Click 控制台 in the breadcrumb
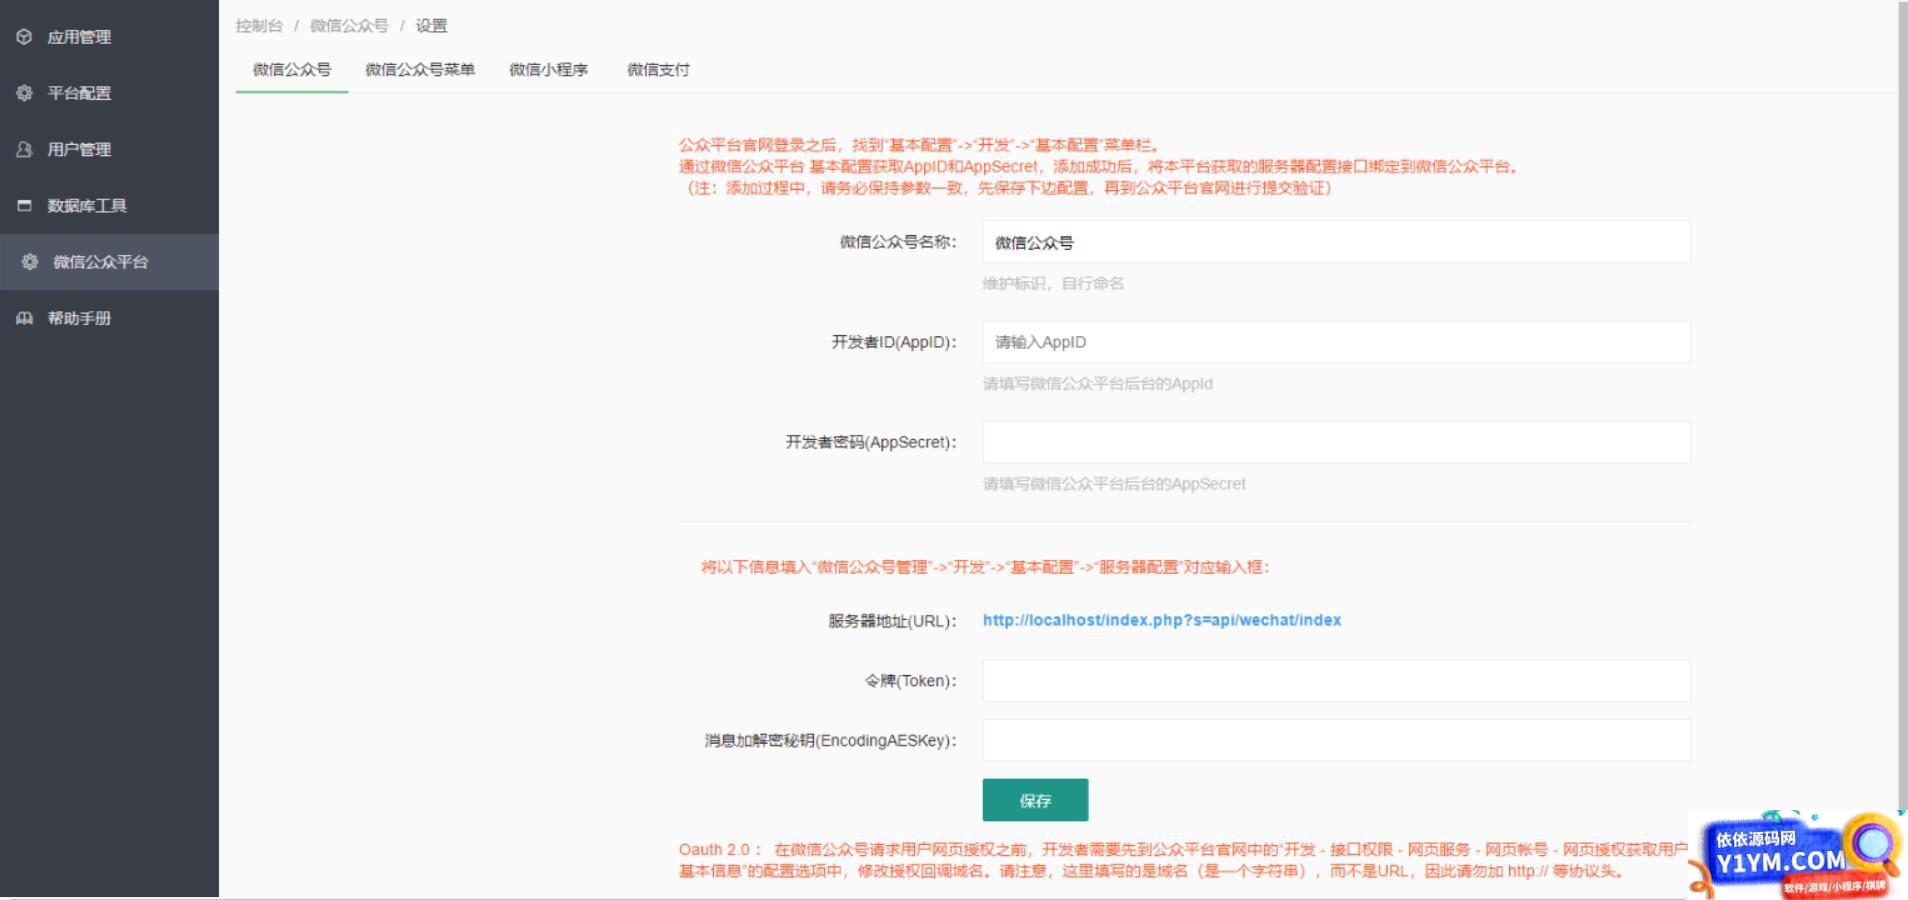Viewport: 1908px width, 900px height. point(259,26)
